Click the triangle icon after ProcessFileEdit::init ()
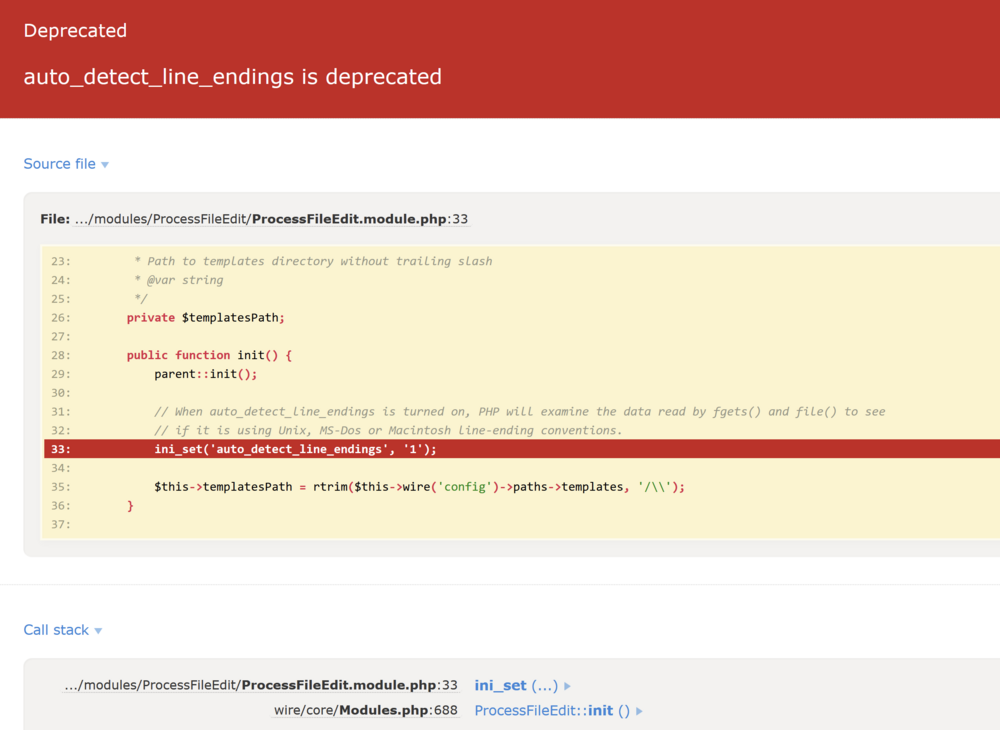 click(640, 711)
